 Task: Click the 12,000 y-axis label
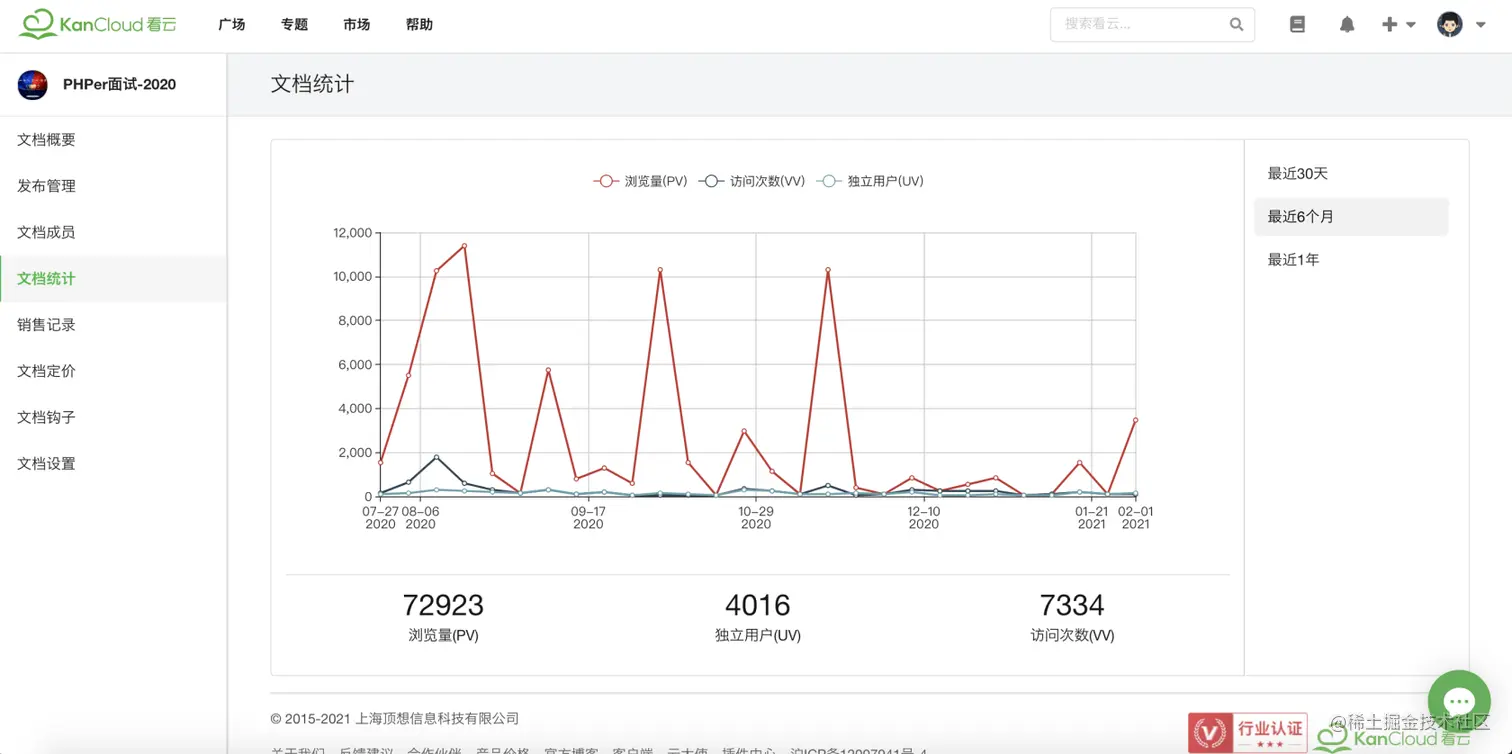(x=352, y=233)
